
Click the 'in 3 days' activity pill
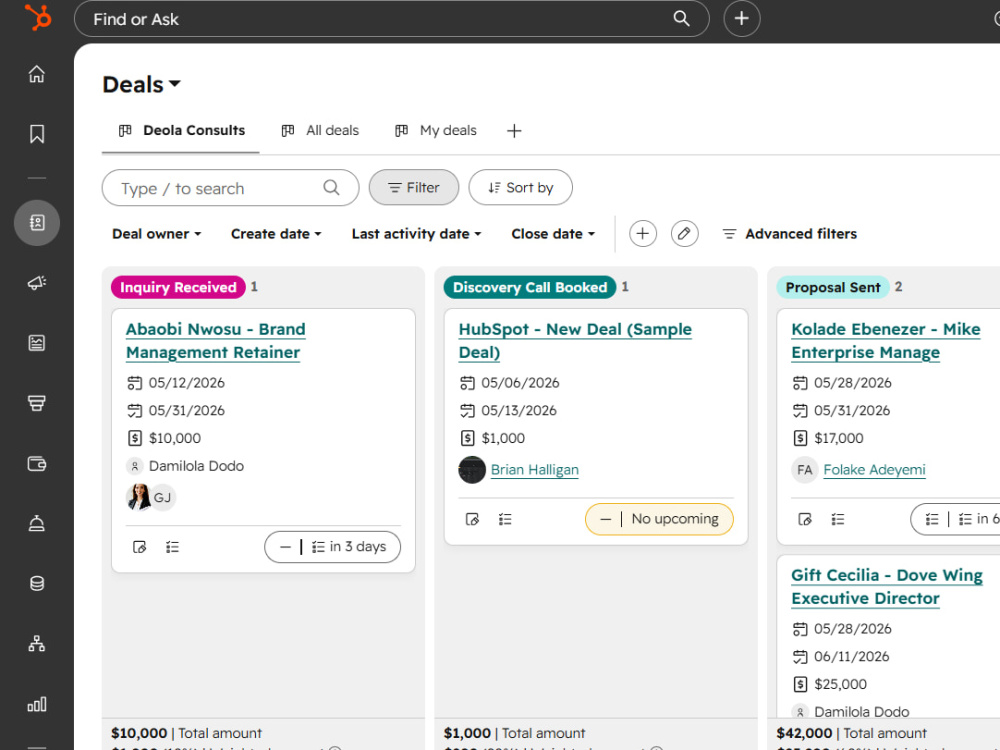[x=333, y=547]
